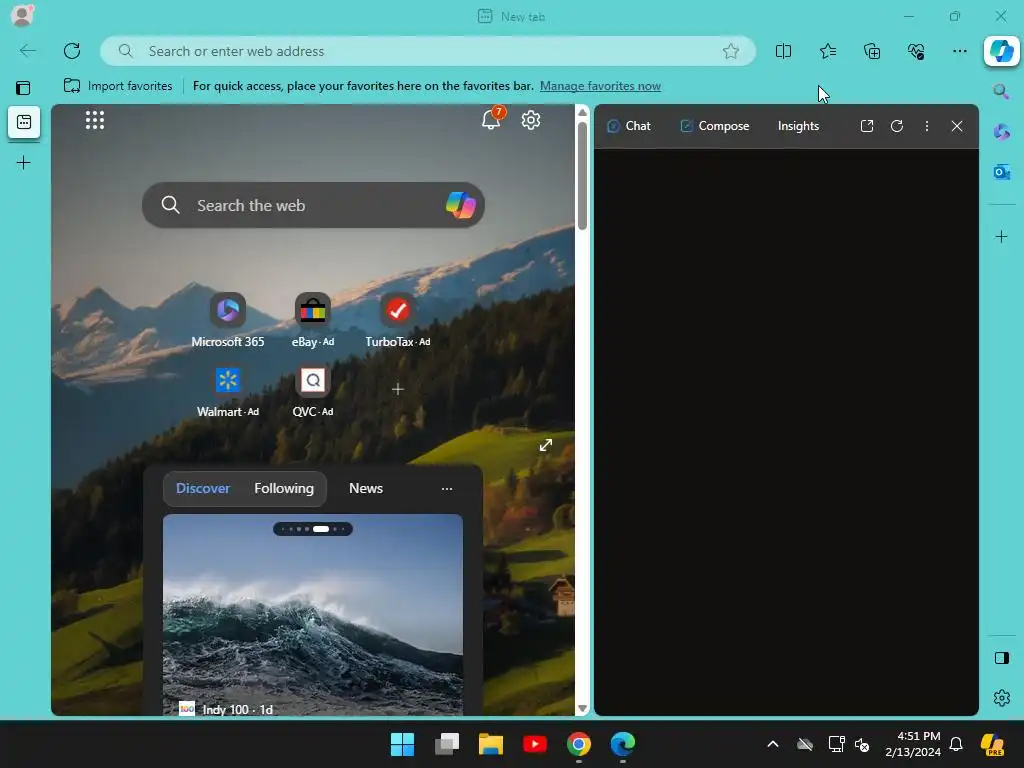Switch to Copilot Chat tab
Viewport: 1024px width, 768px height.
pos(629,126)
